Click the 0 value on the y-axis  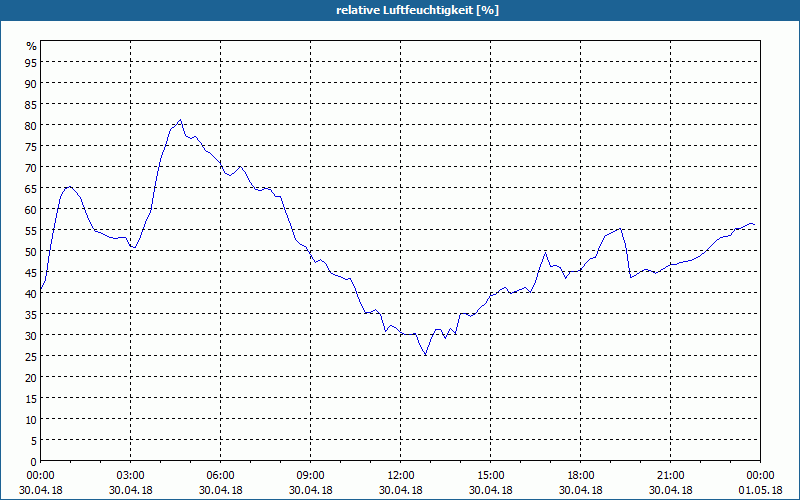click(x=34, y=462)
